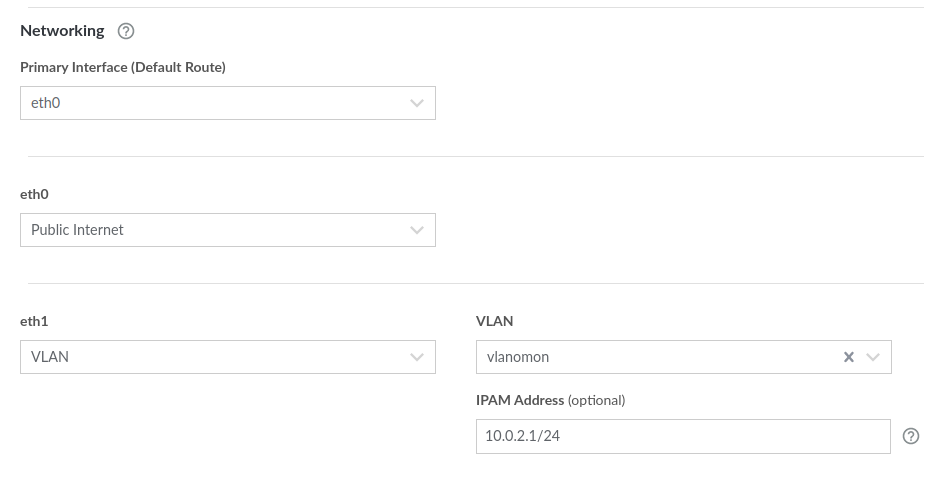The width and height of the screenshot is (952, 479).
Task: Click the (optional) text by IPAM Address
Action: 597,400
